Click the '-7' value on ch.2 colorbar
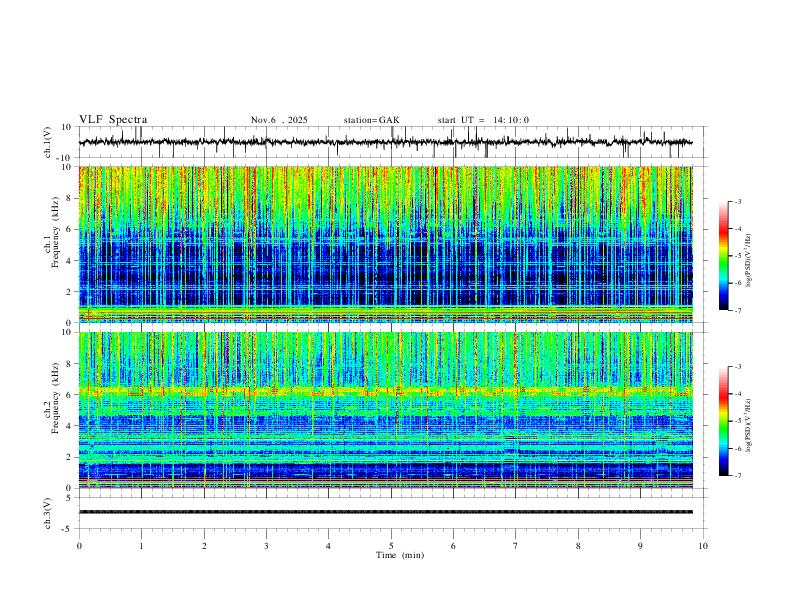The image size is (792, 612). tap(738, 476)
